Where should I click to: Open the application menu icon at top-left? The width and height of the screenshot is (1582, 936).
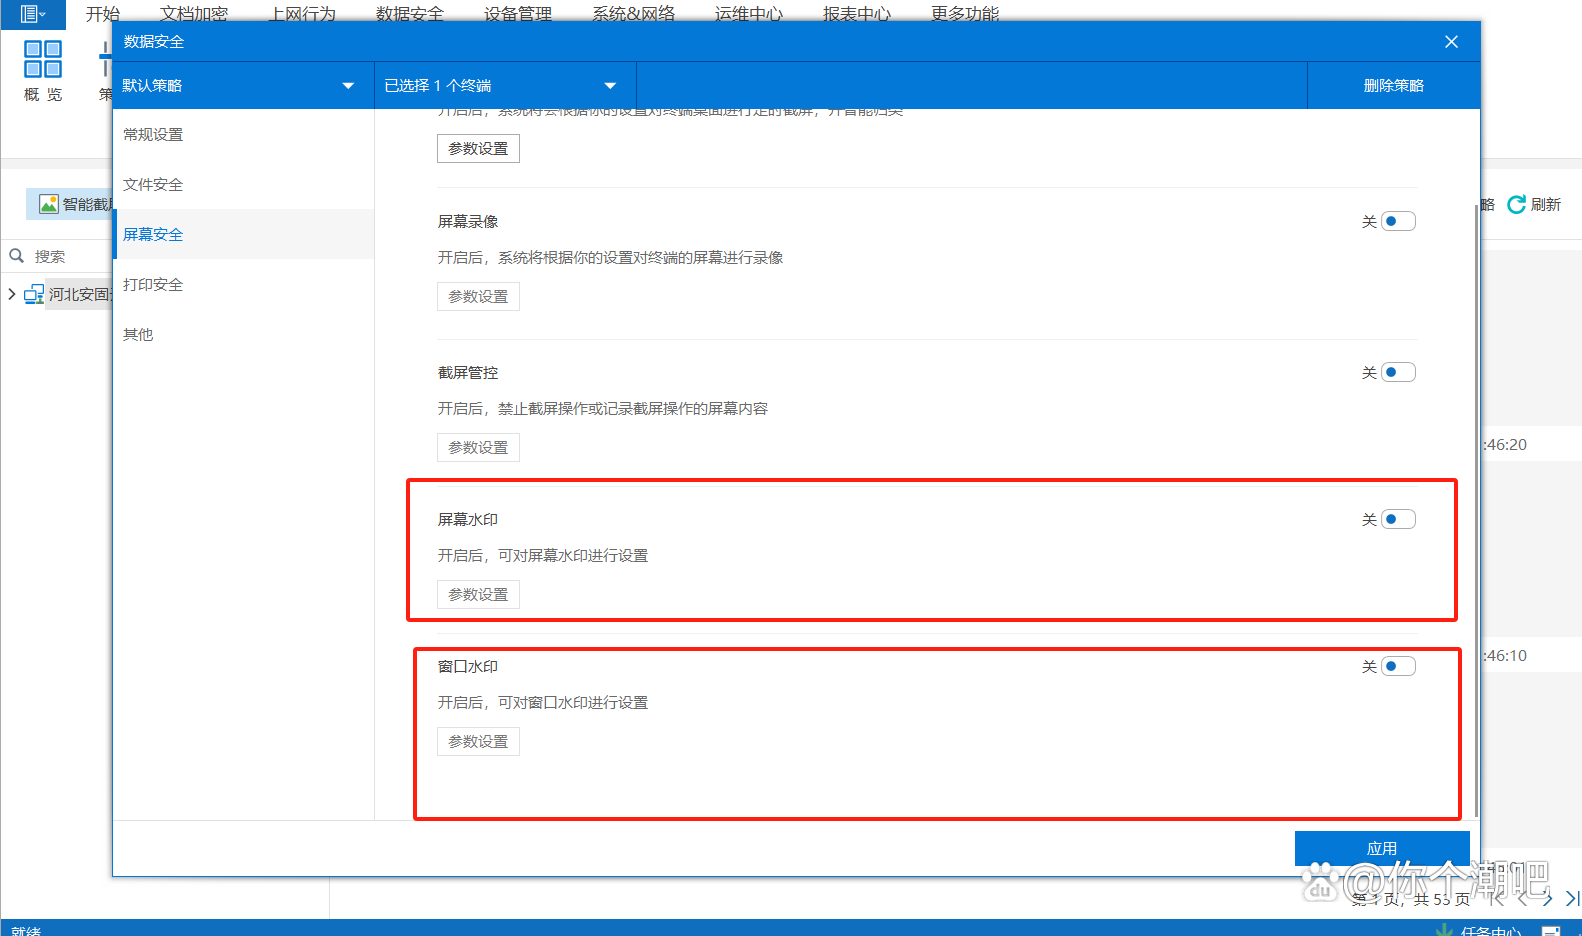(x=33, y=14)
